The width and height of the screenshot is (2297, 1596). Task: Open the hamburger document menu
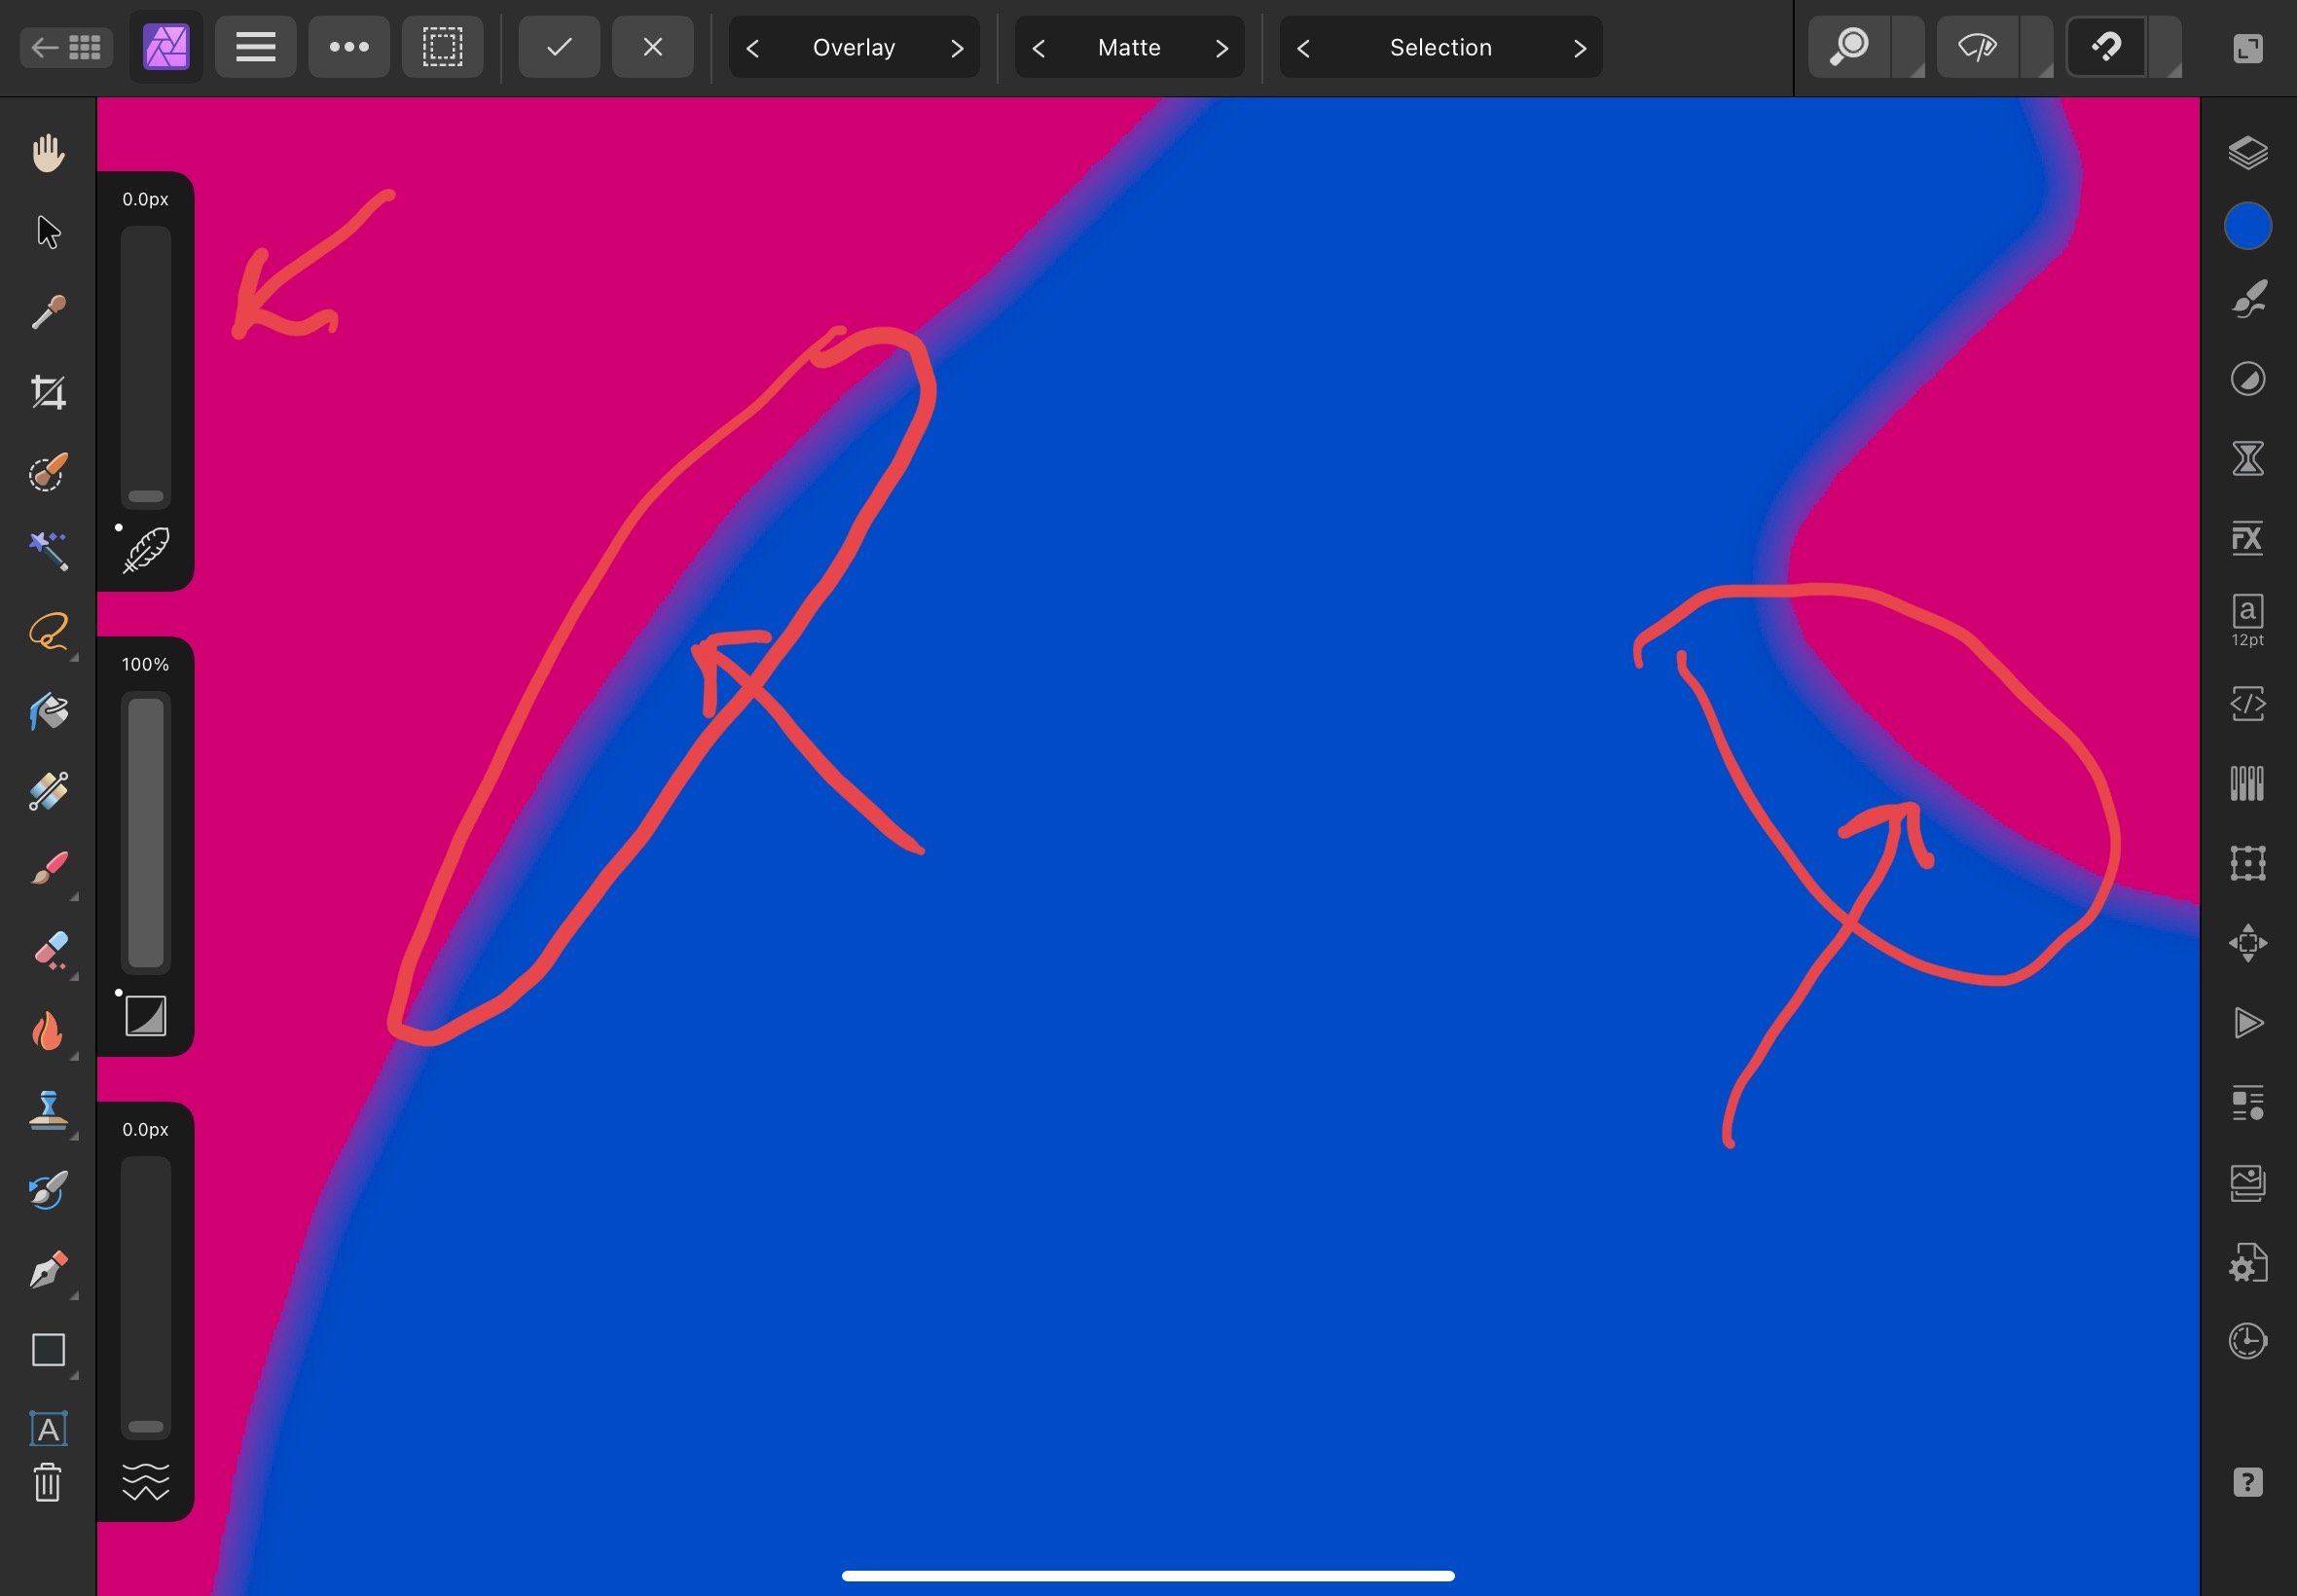click(255, 47)
